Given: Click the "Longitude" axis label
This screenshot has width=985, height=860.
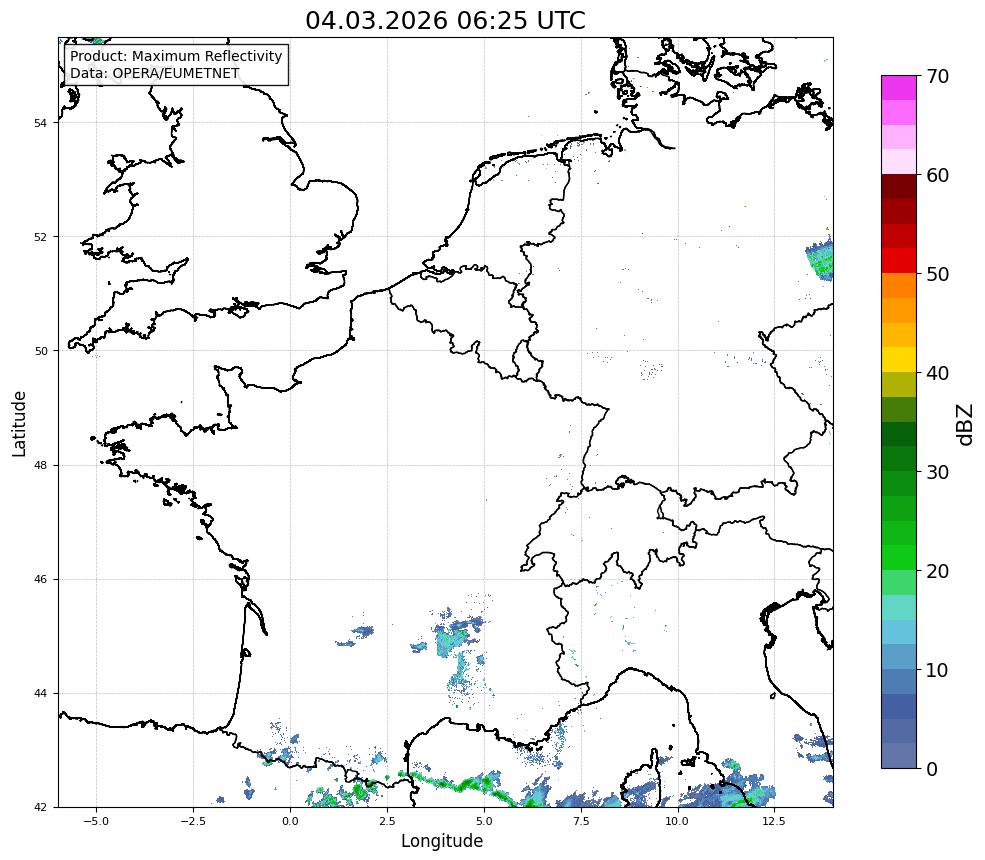Looking at the screenshot, I should click(442, 841).
